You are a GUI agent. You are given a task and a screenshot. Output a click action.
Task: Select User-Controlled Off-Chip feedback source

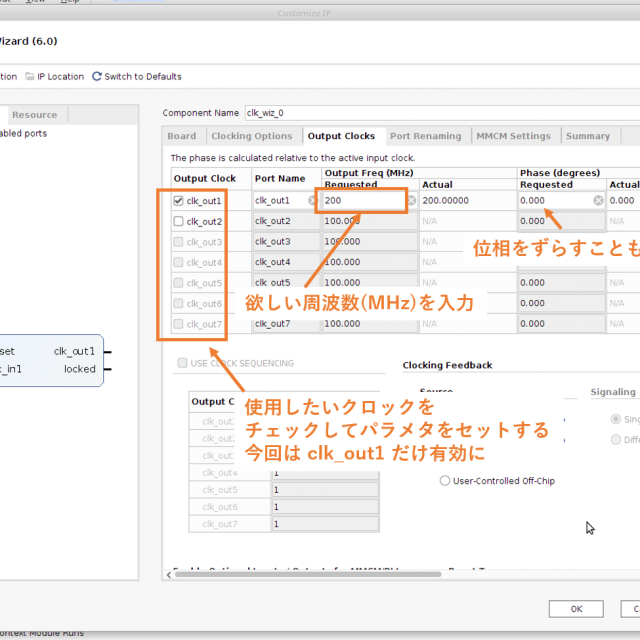click(445, 481)
